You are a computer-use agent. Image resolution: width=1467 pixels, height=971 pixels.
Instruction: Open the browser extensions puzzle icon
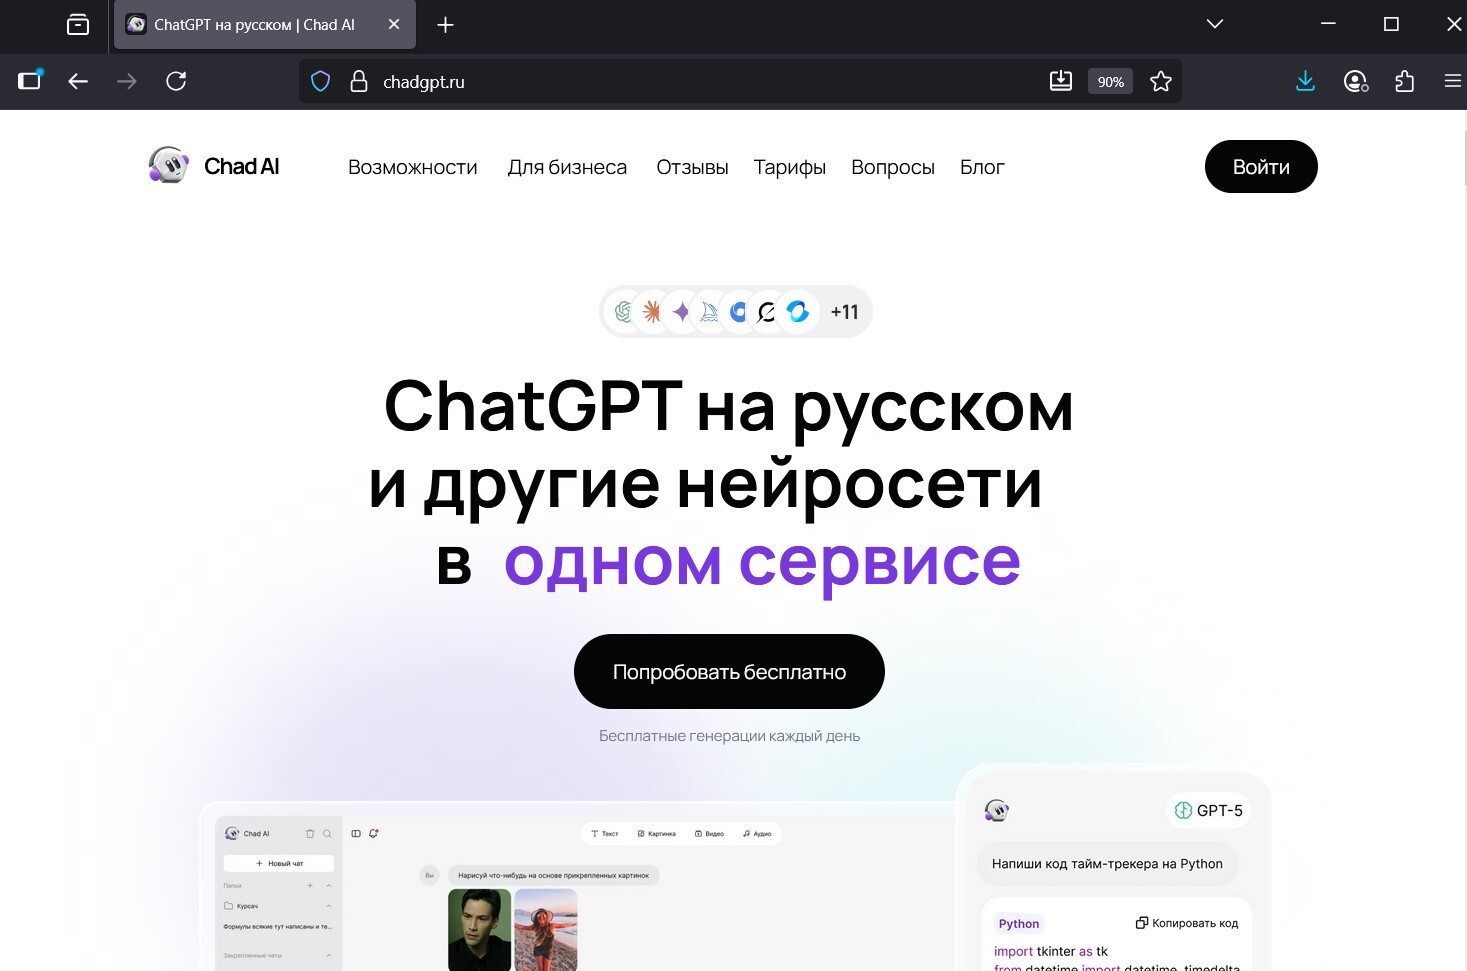tap(1404, 82)
